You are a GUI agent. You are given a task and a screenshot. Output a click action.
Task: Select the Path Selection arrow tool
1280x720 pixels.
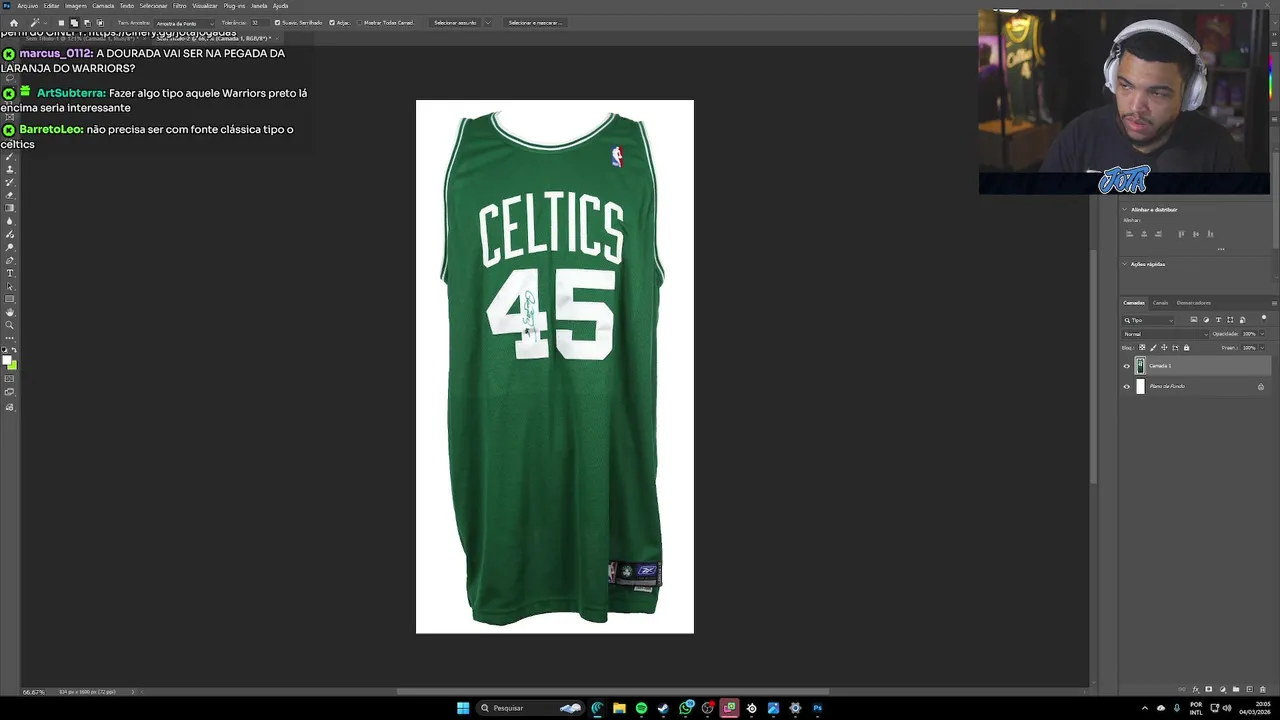point(10,286)
